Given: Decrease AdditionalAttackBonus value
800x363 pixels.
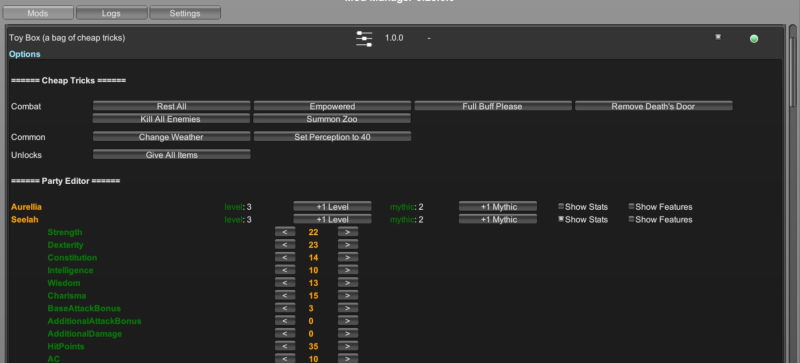Looking at the screenshot, I should (x=285, y=321).
